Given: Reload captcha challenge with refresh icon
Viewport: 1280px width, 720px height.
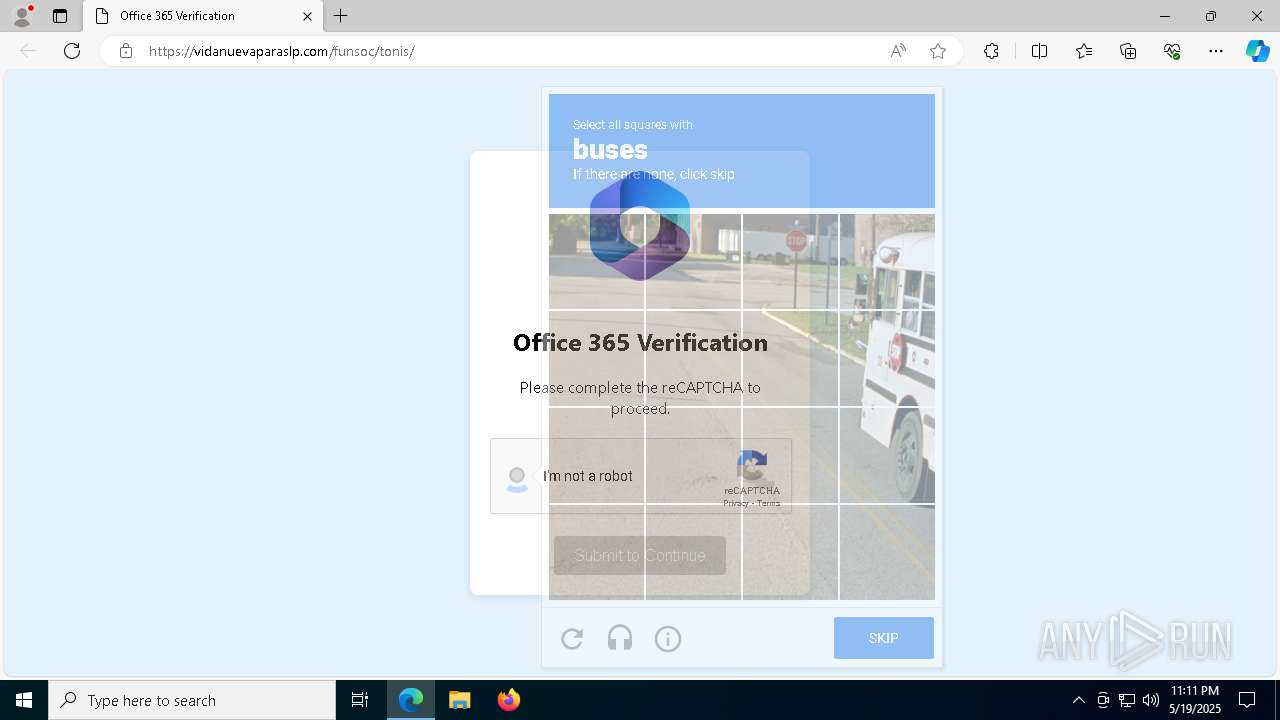Looking at the screenshot, I should point(572,638).
